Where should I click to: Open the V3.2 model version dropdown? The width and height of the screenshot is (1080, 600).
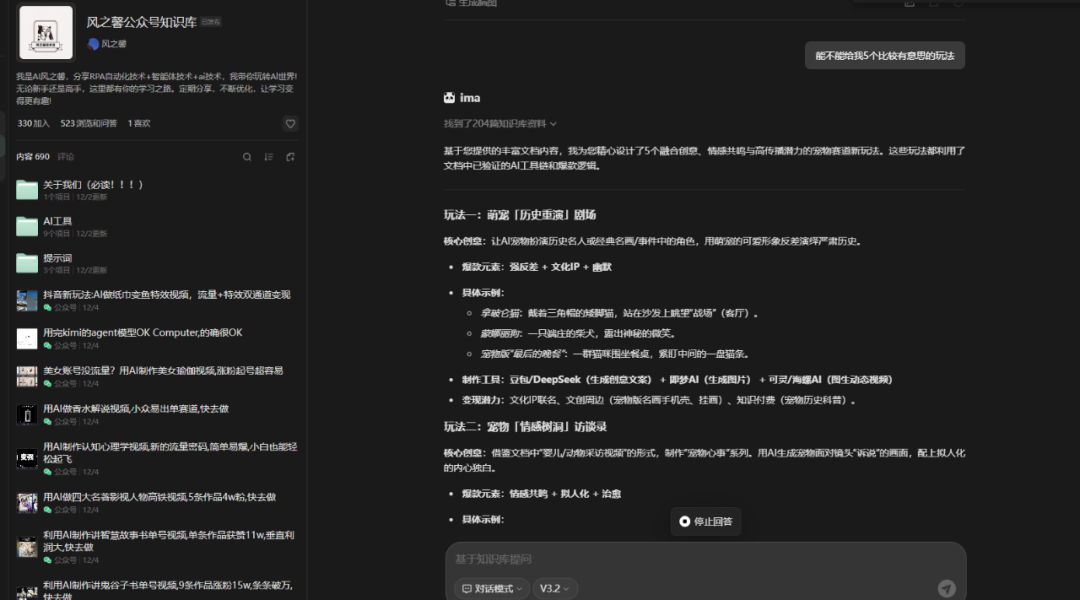tap(554, 588)
